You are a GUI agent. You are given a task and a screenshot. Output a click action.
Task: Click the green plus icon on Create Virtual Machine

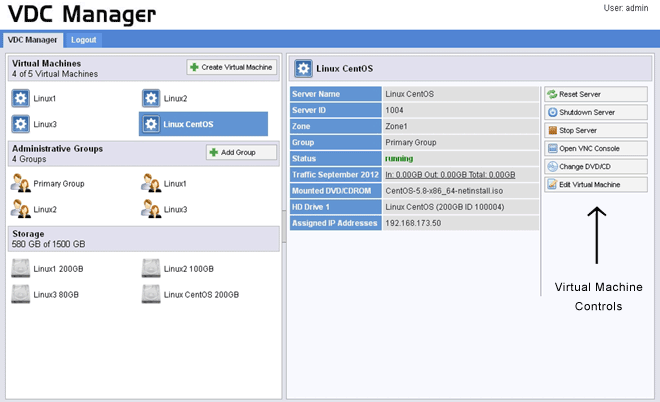point(194,67)
